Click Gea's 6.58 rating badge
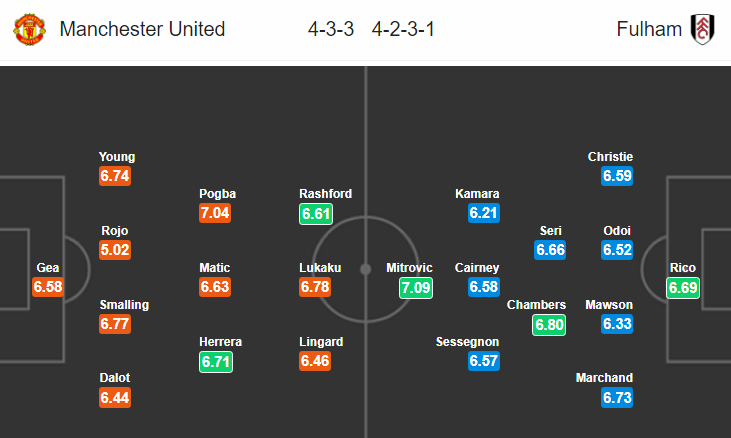Image resolution: width=731 pixels, height=438 pixels. [48, 287]
